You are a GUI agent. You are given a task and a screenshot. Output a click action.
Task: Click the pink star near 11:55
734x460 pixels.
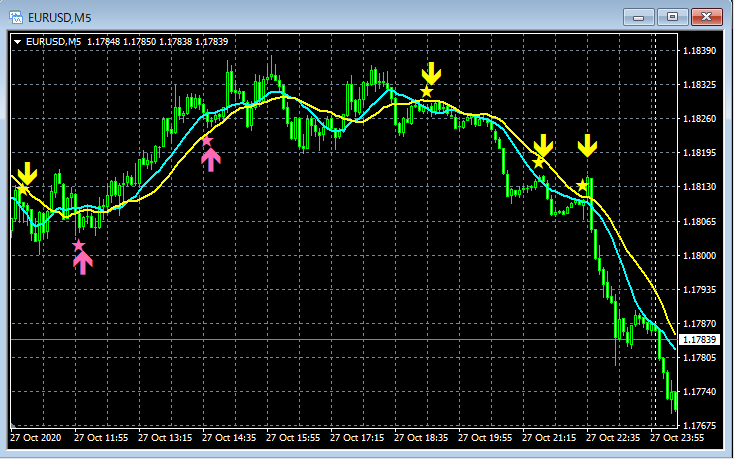[78, 245]
